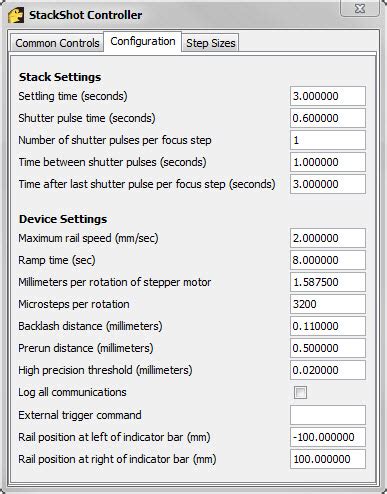
Task: Close the StackShot Controller window
Action: click(x=360, y=8)
